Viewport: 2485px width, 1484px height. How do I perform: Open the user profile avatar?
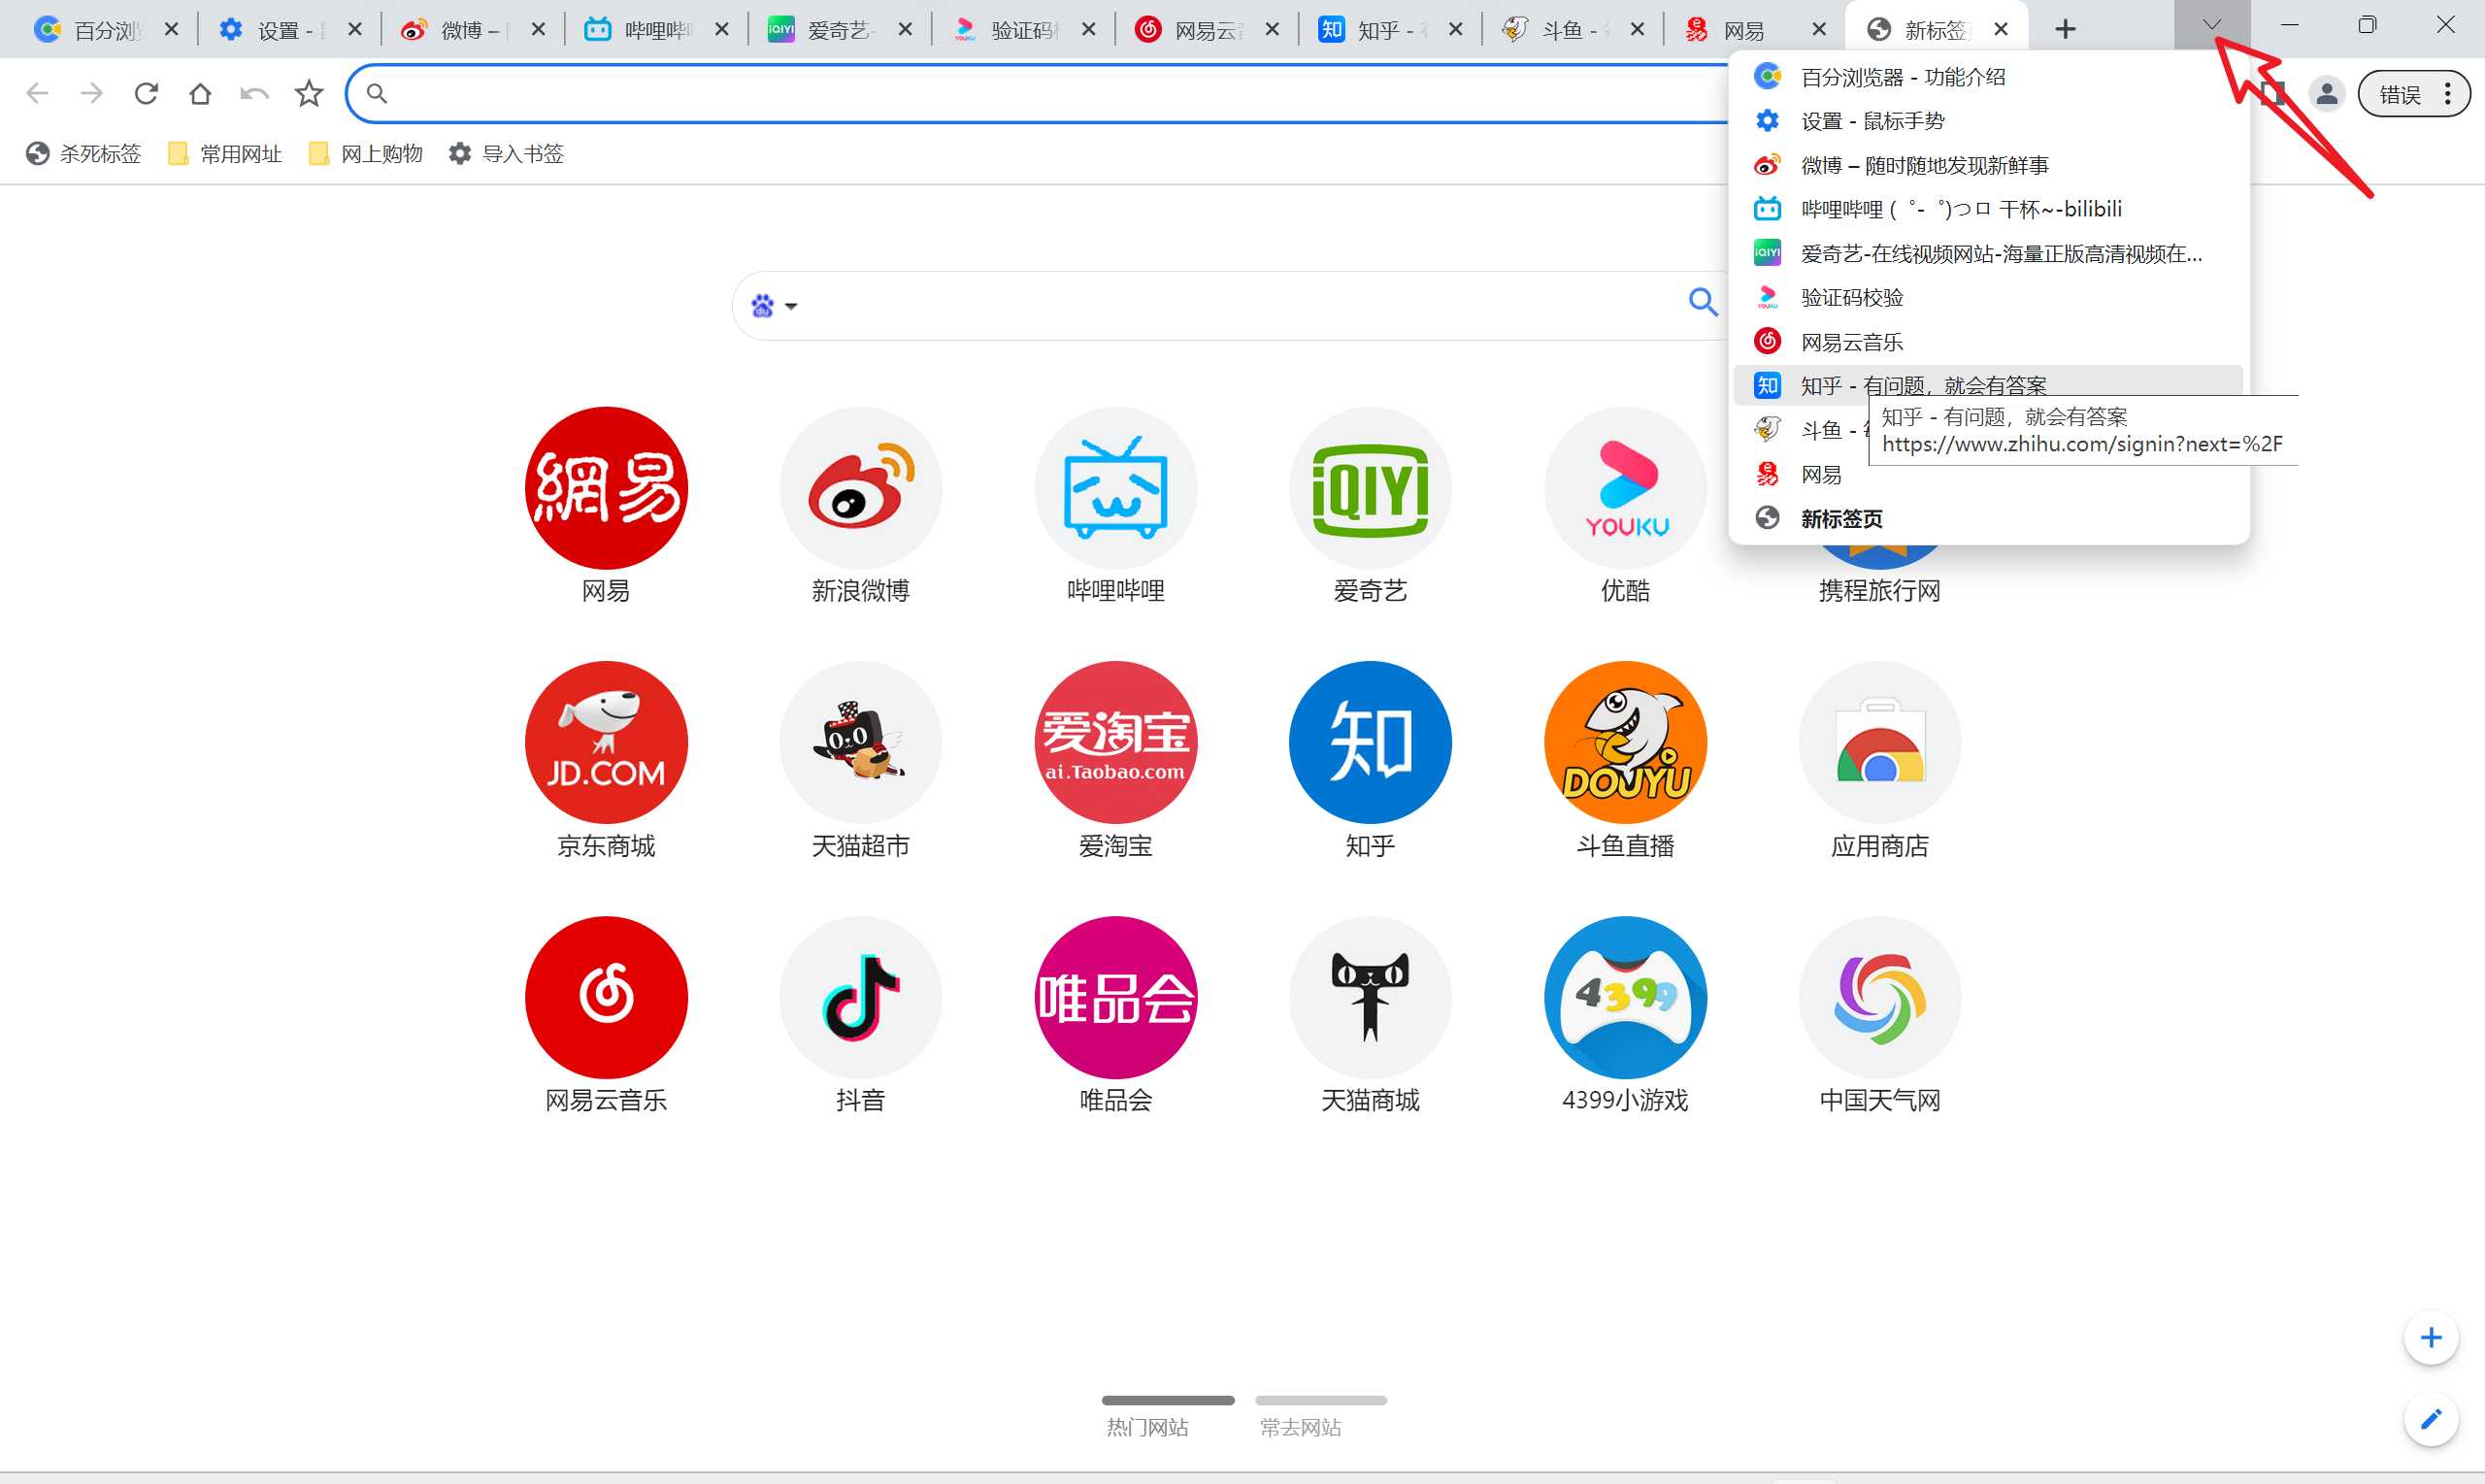point(2327,94)
